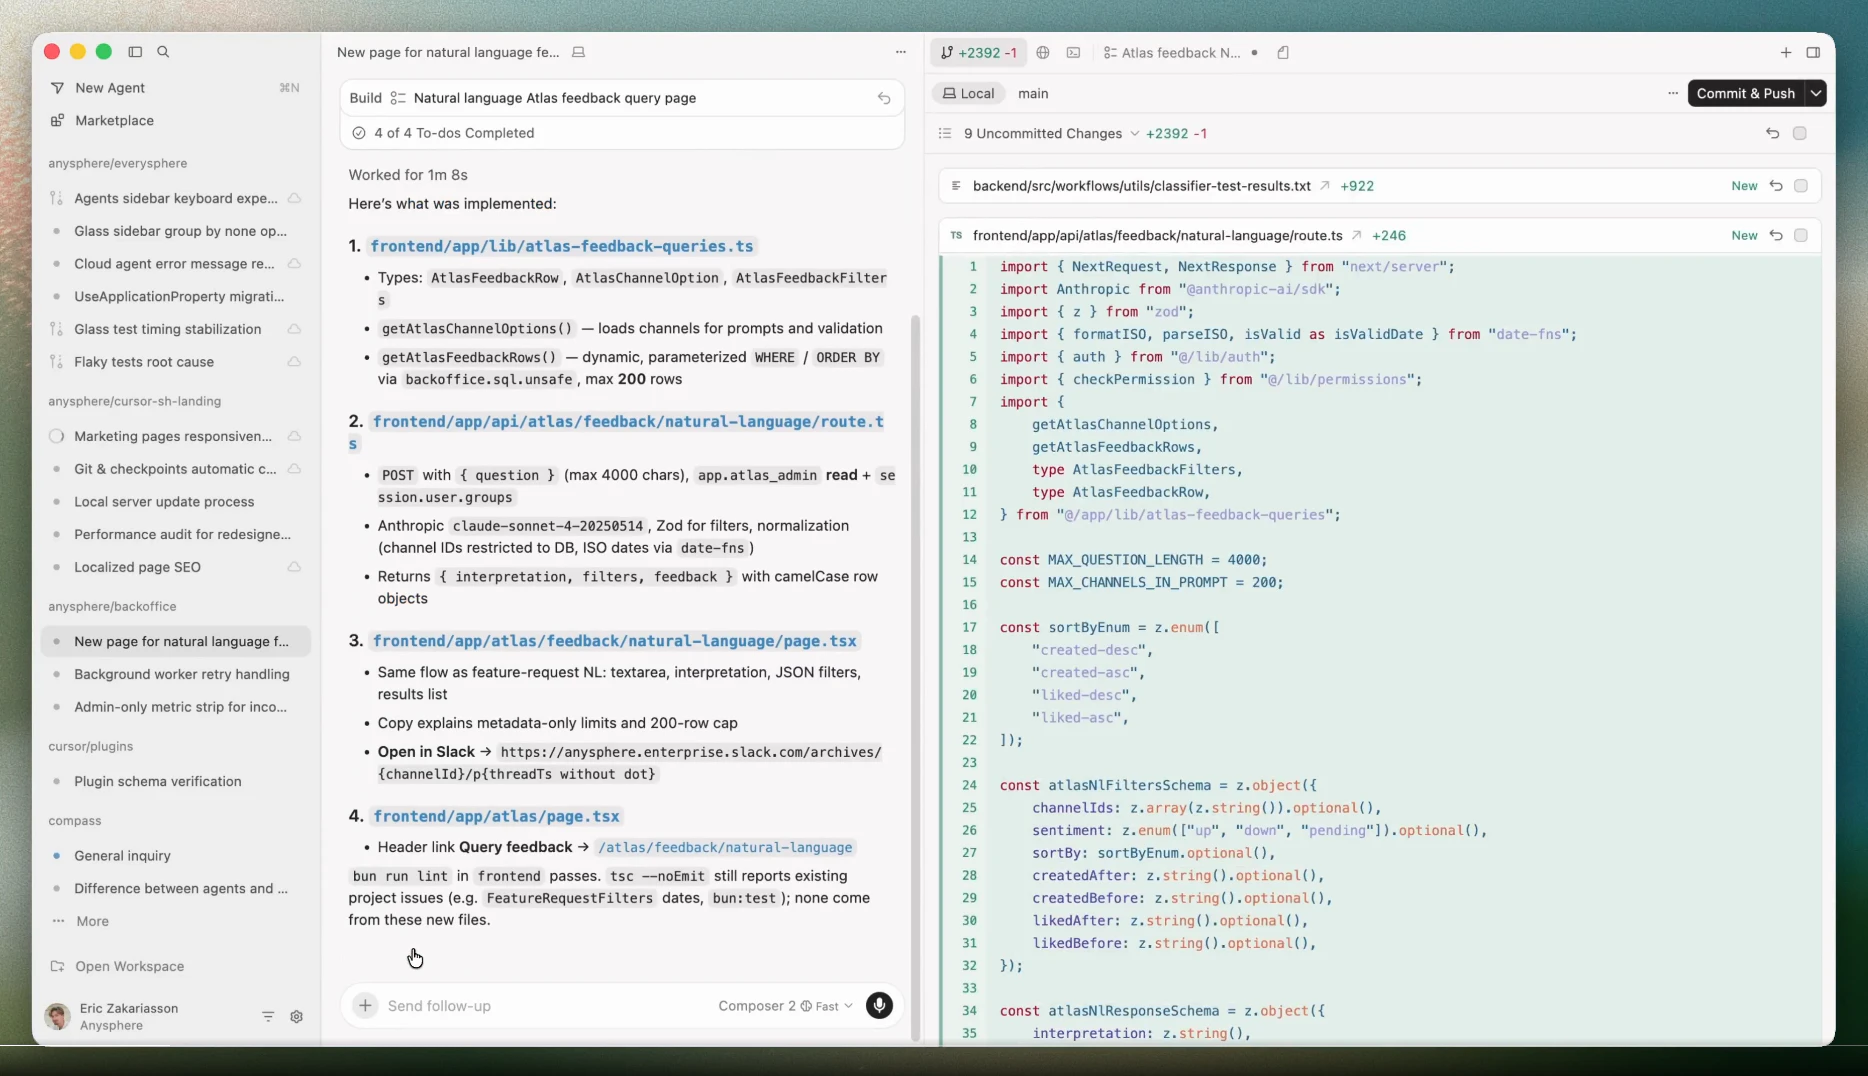Open the voice input microphone icon

pyautogui.click(x=880, y=1006)
